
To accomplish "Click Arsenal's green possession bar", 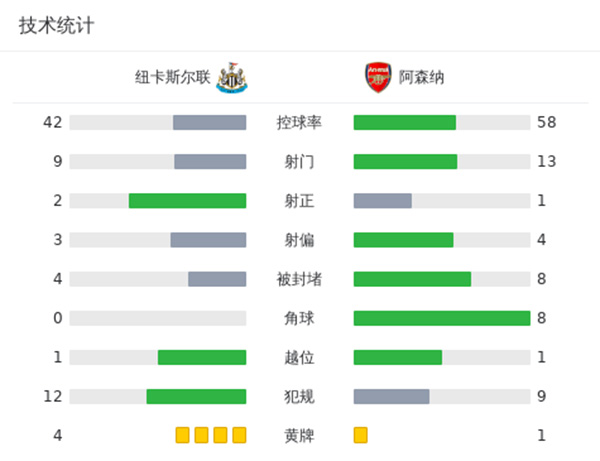I will 404,122.
